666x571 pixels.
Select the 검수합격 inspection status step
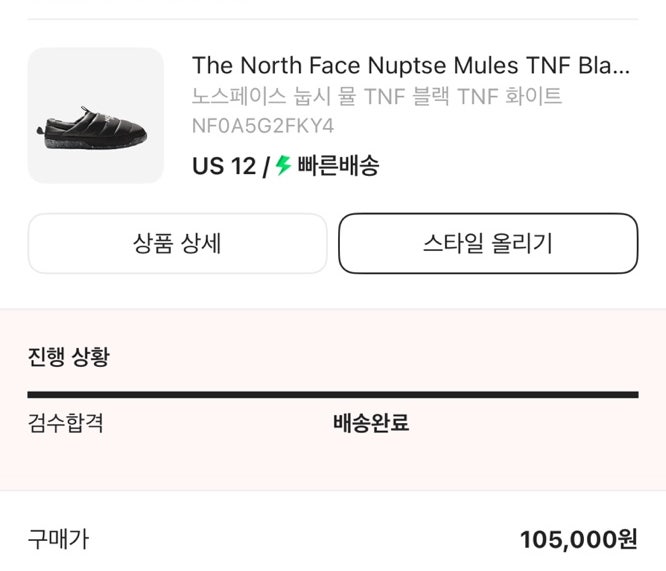pyautogui.click(x=66, y=423)
